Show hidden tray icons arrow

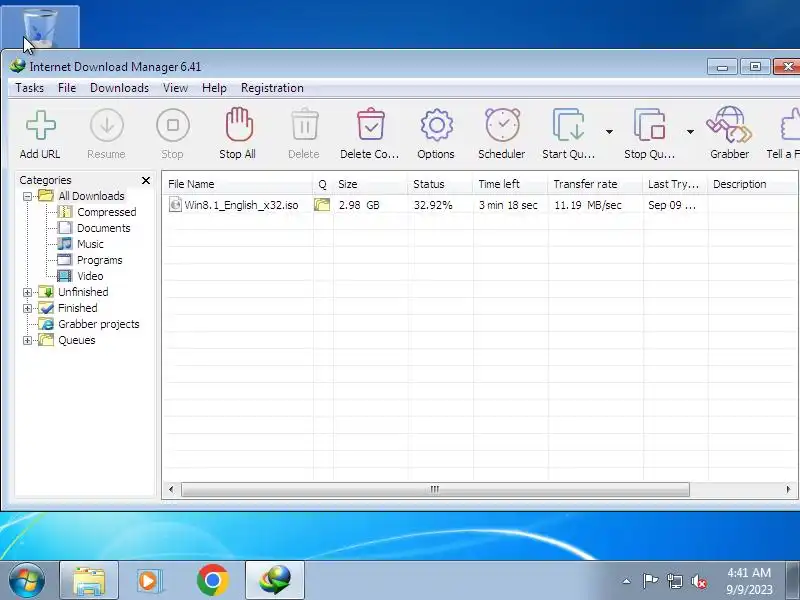[x=627, y=581]
